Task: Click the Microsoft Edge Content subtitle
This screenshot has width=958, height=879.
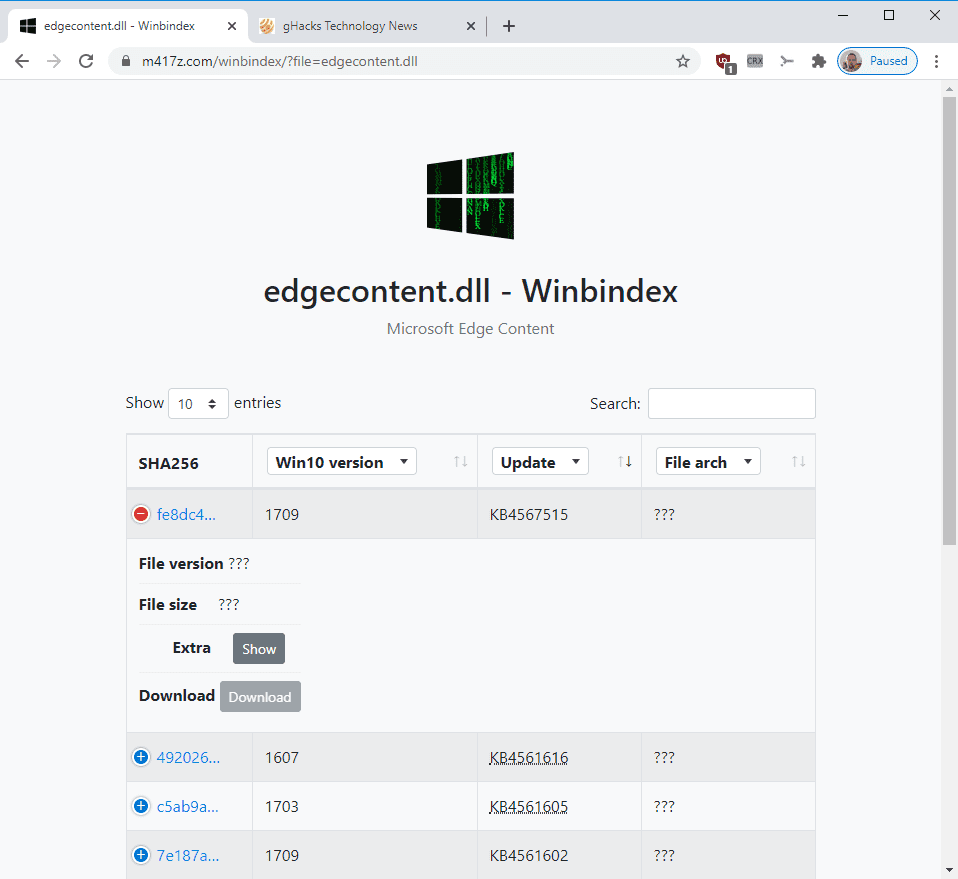Action: 470,329
